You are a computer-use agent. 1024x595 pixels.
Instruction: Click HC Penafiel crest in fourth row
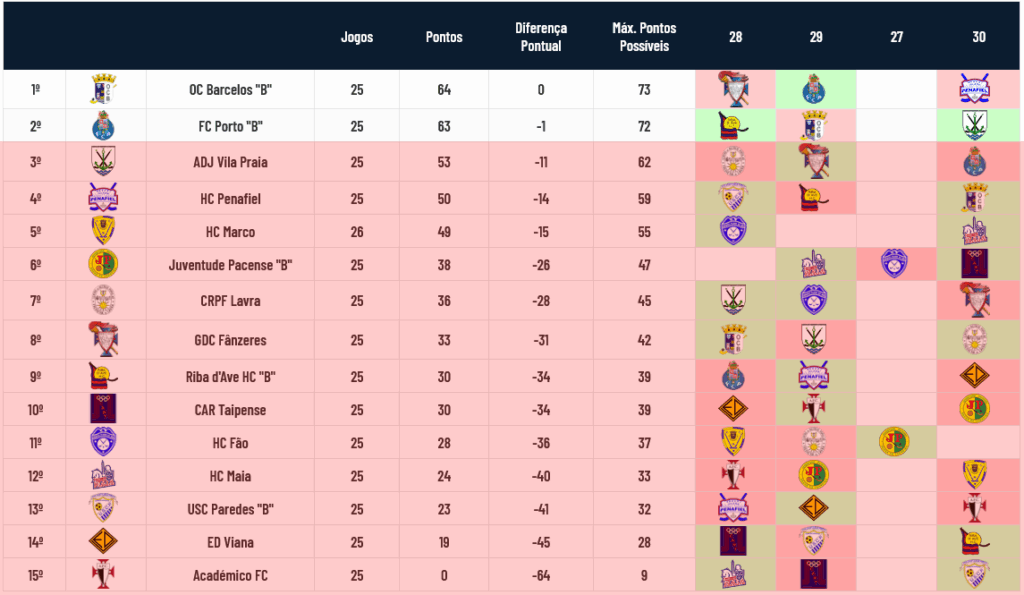pyautogui.click(x=103, y=197)
